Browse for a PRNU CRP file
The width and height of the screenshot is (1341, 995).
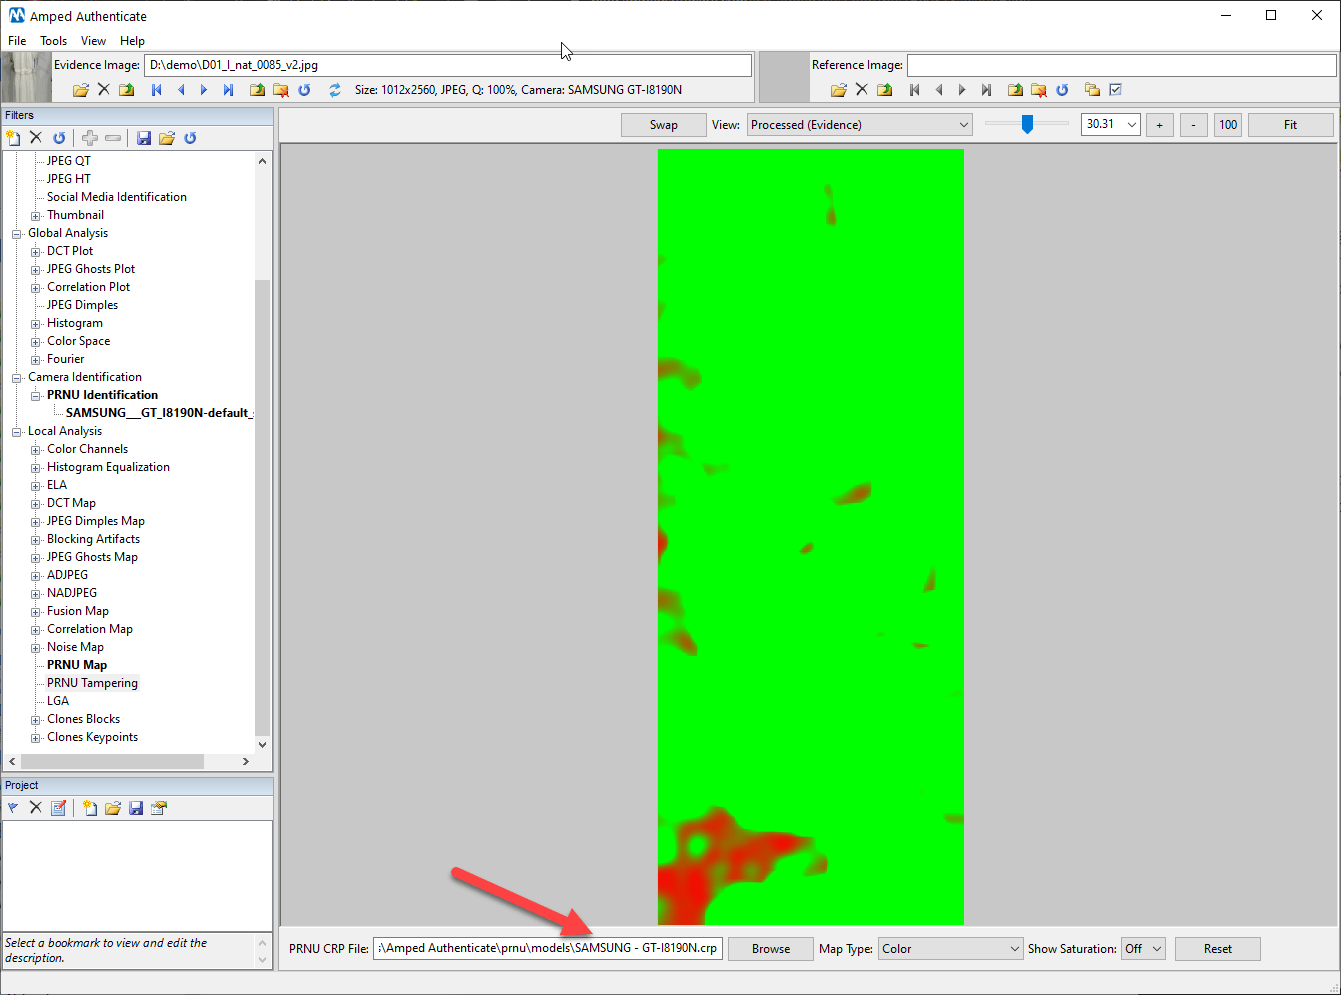tap(770, 948)
